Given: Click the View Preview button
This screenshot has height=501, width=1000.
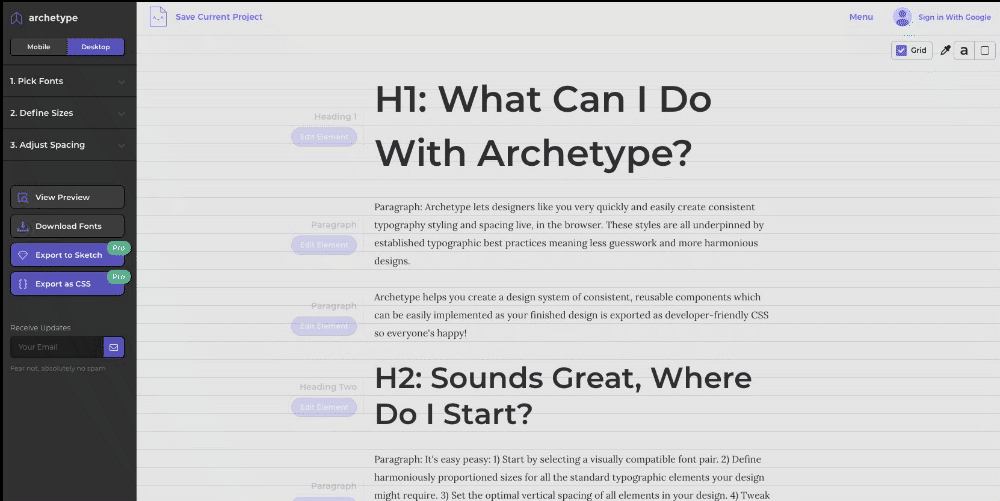Looking at the screenshot, I should [68, 198].
